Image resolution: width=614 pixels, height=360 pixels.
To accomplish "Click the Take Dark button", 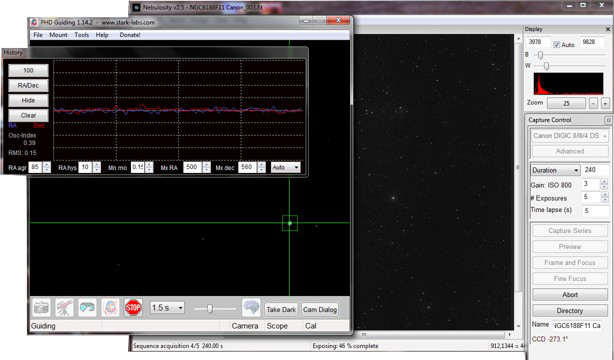I will click(x=281, y=309).
